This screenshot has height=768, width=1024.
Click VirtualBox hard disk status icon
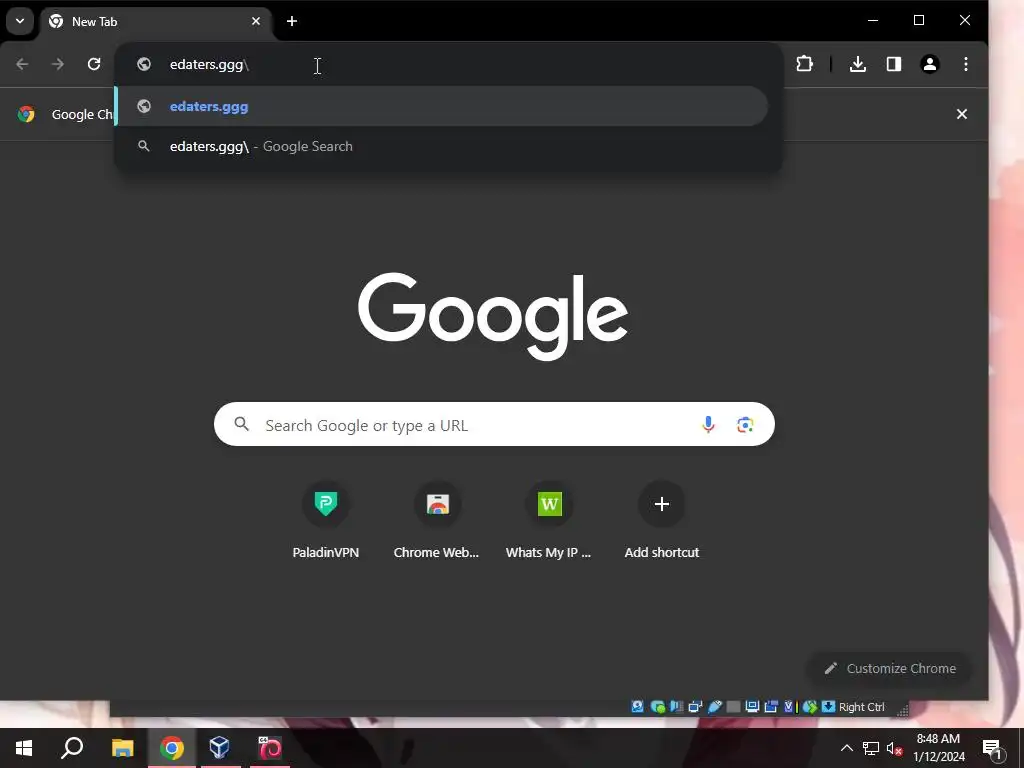click(x=637, y=707)
